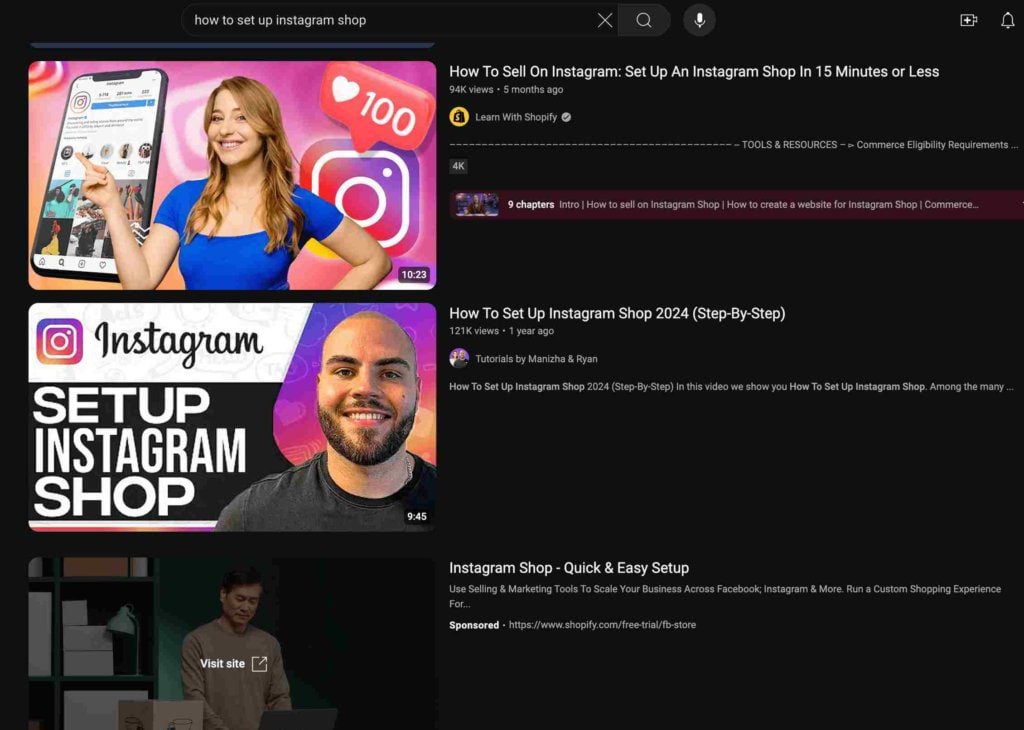Screen dimensions: 1024x730
Task: Click the search magnifier icon
Action: click(643, 20)
